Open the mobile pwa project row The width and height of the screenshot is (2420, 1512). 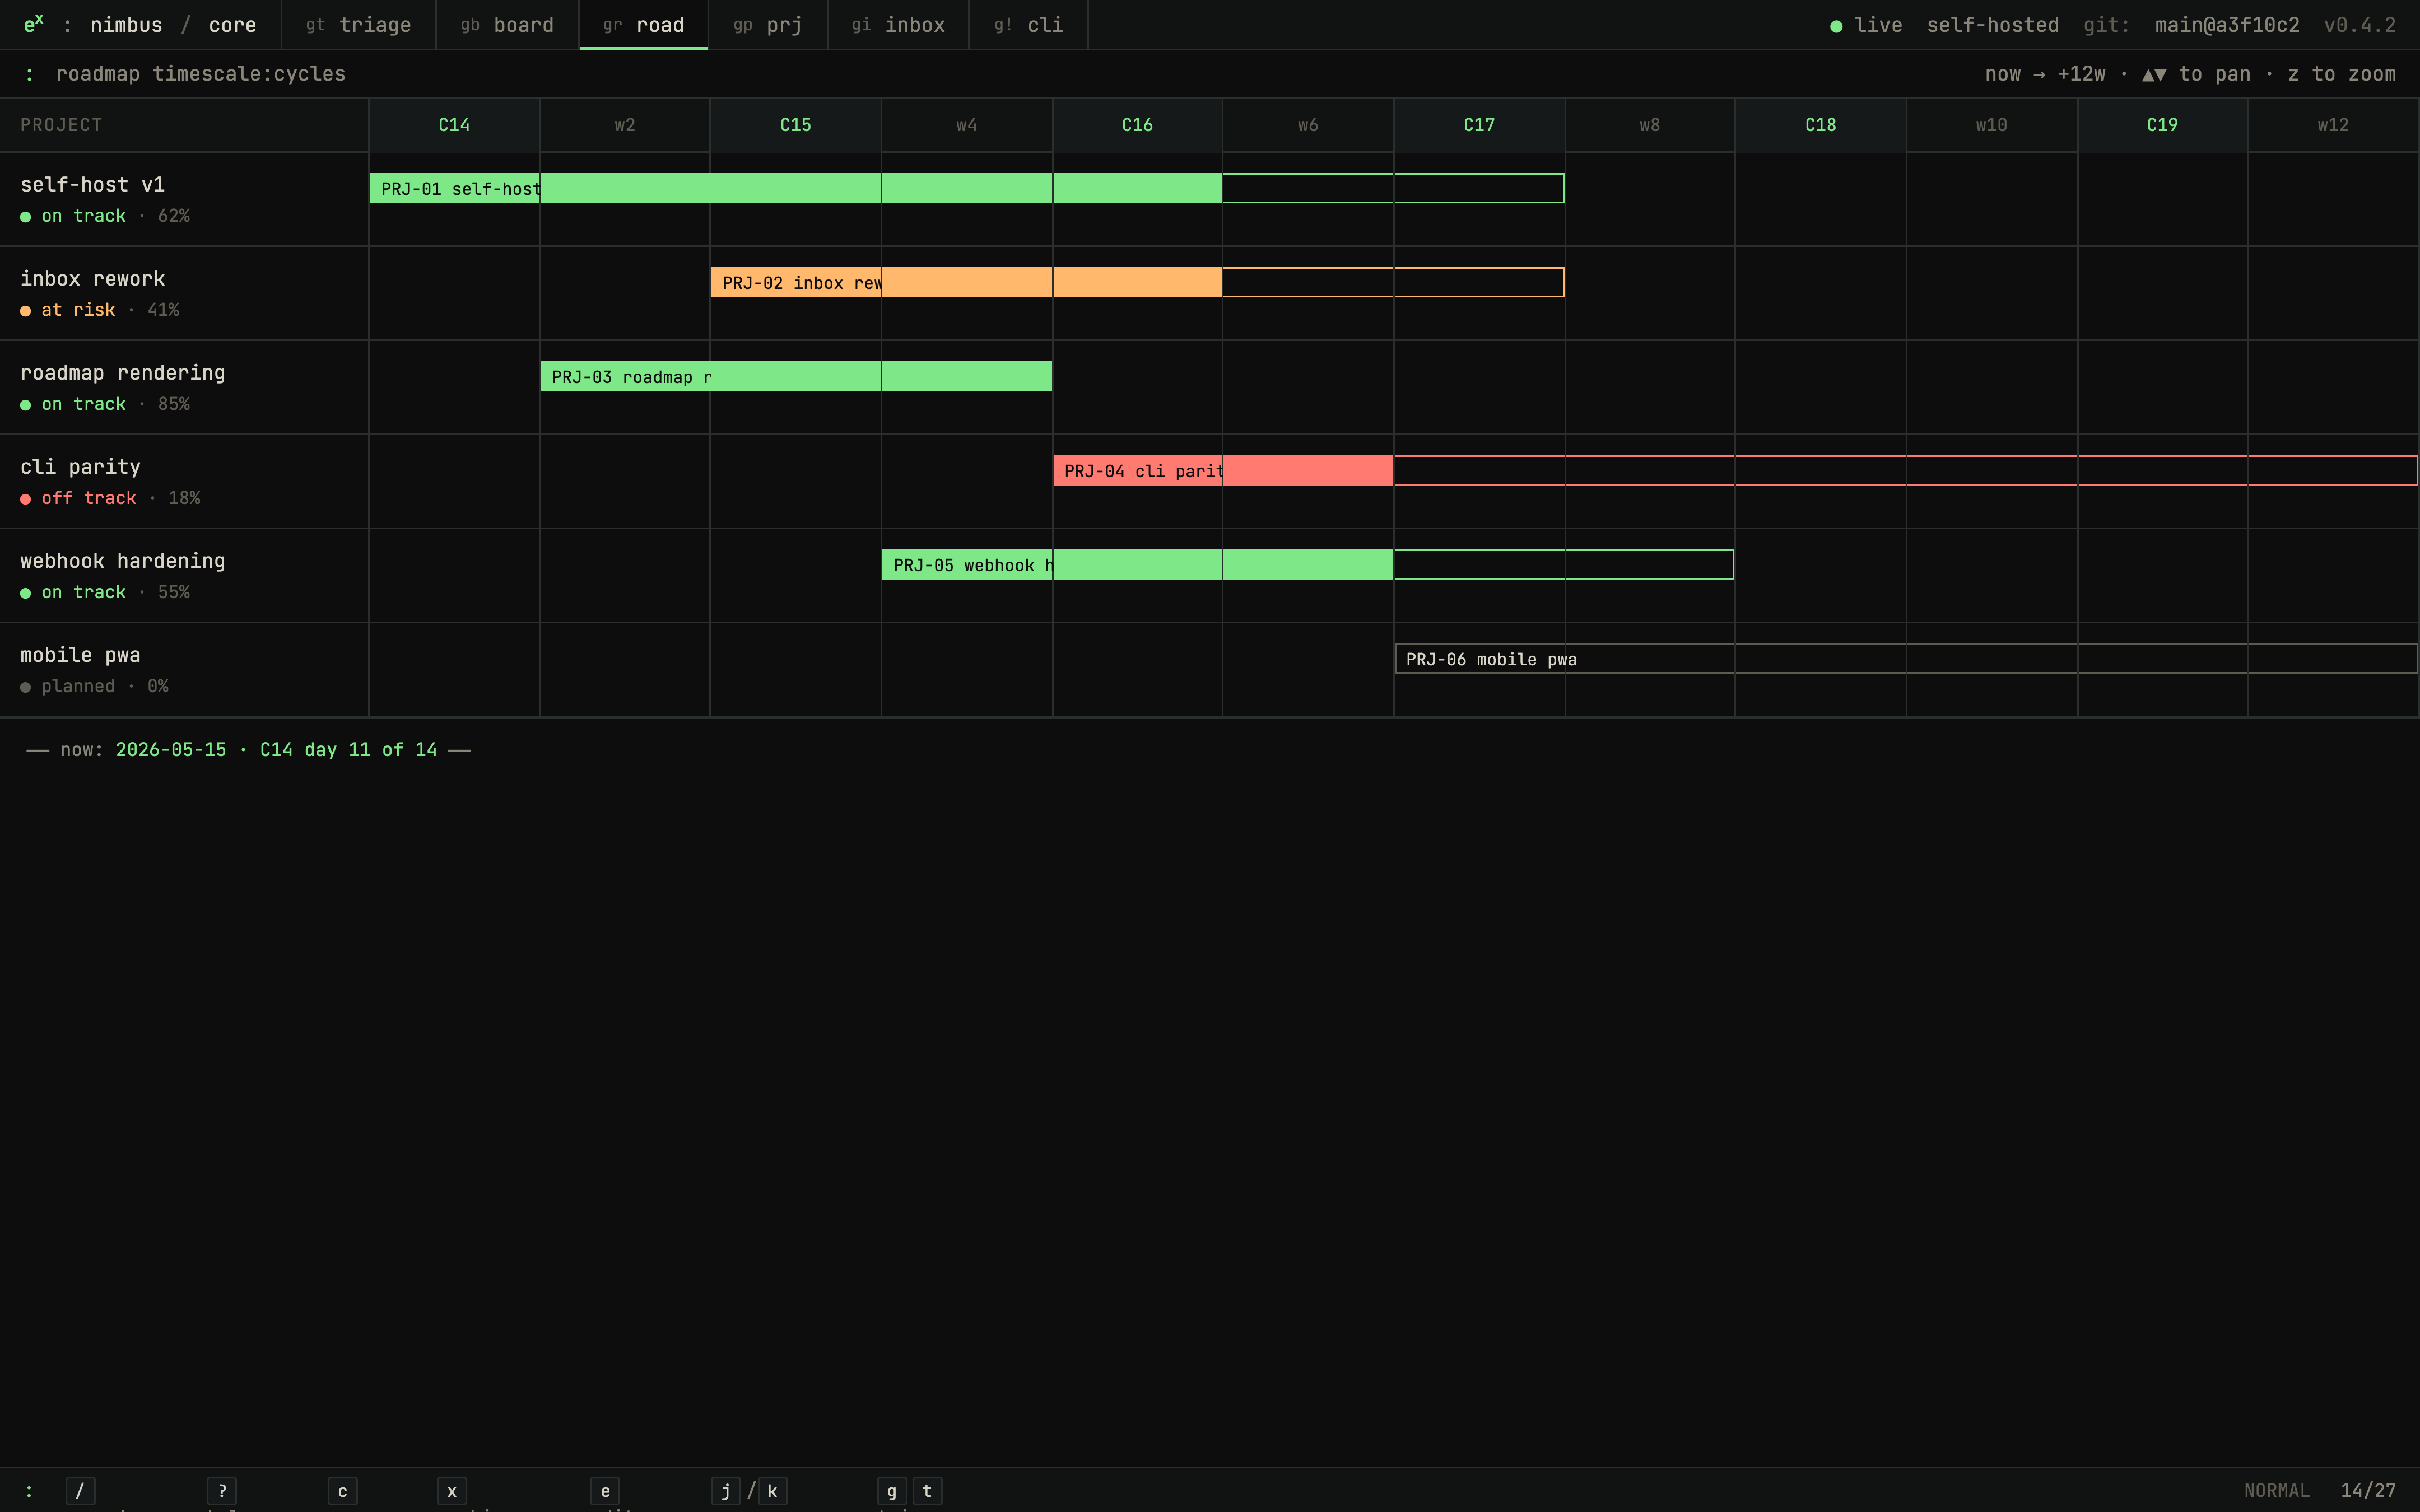(x=184, y=669)
